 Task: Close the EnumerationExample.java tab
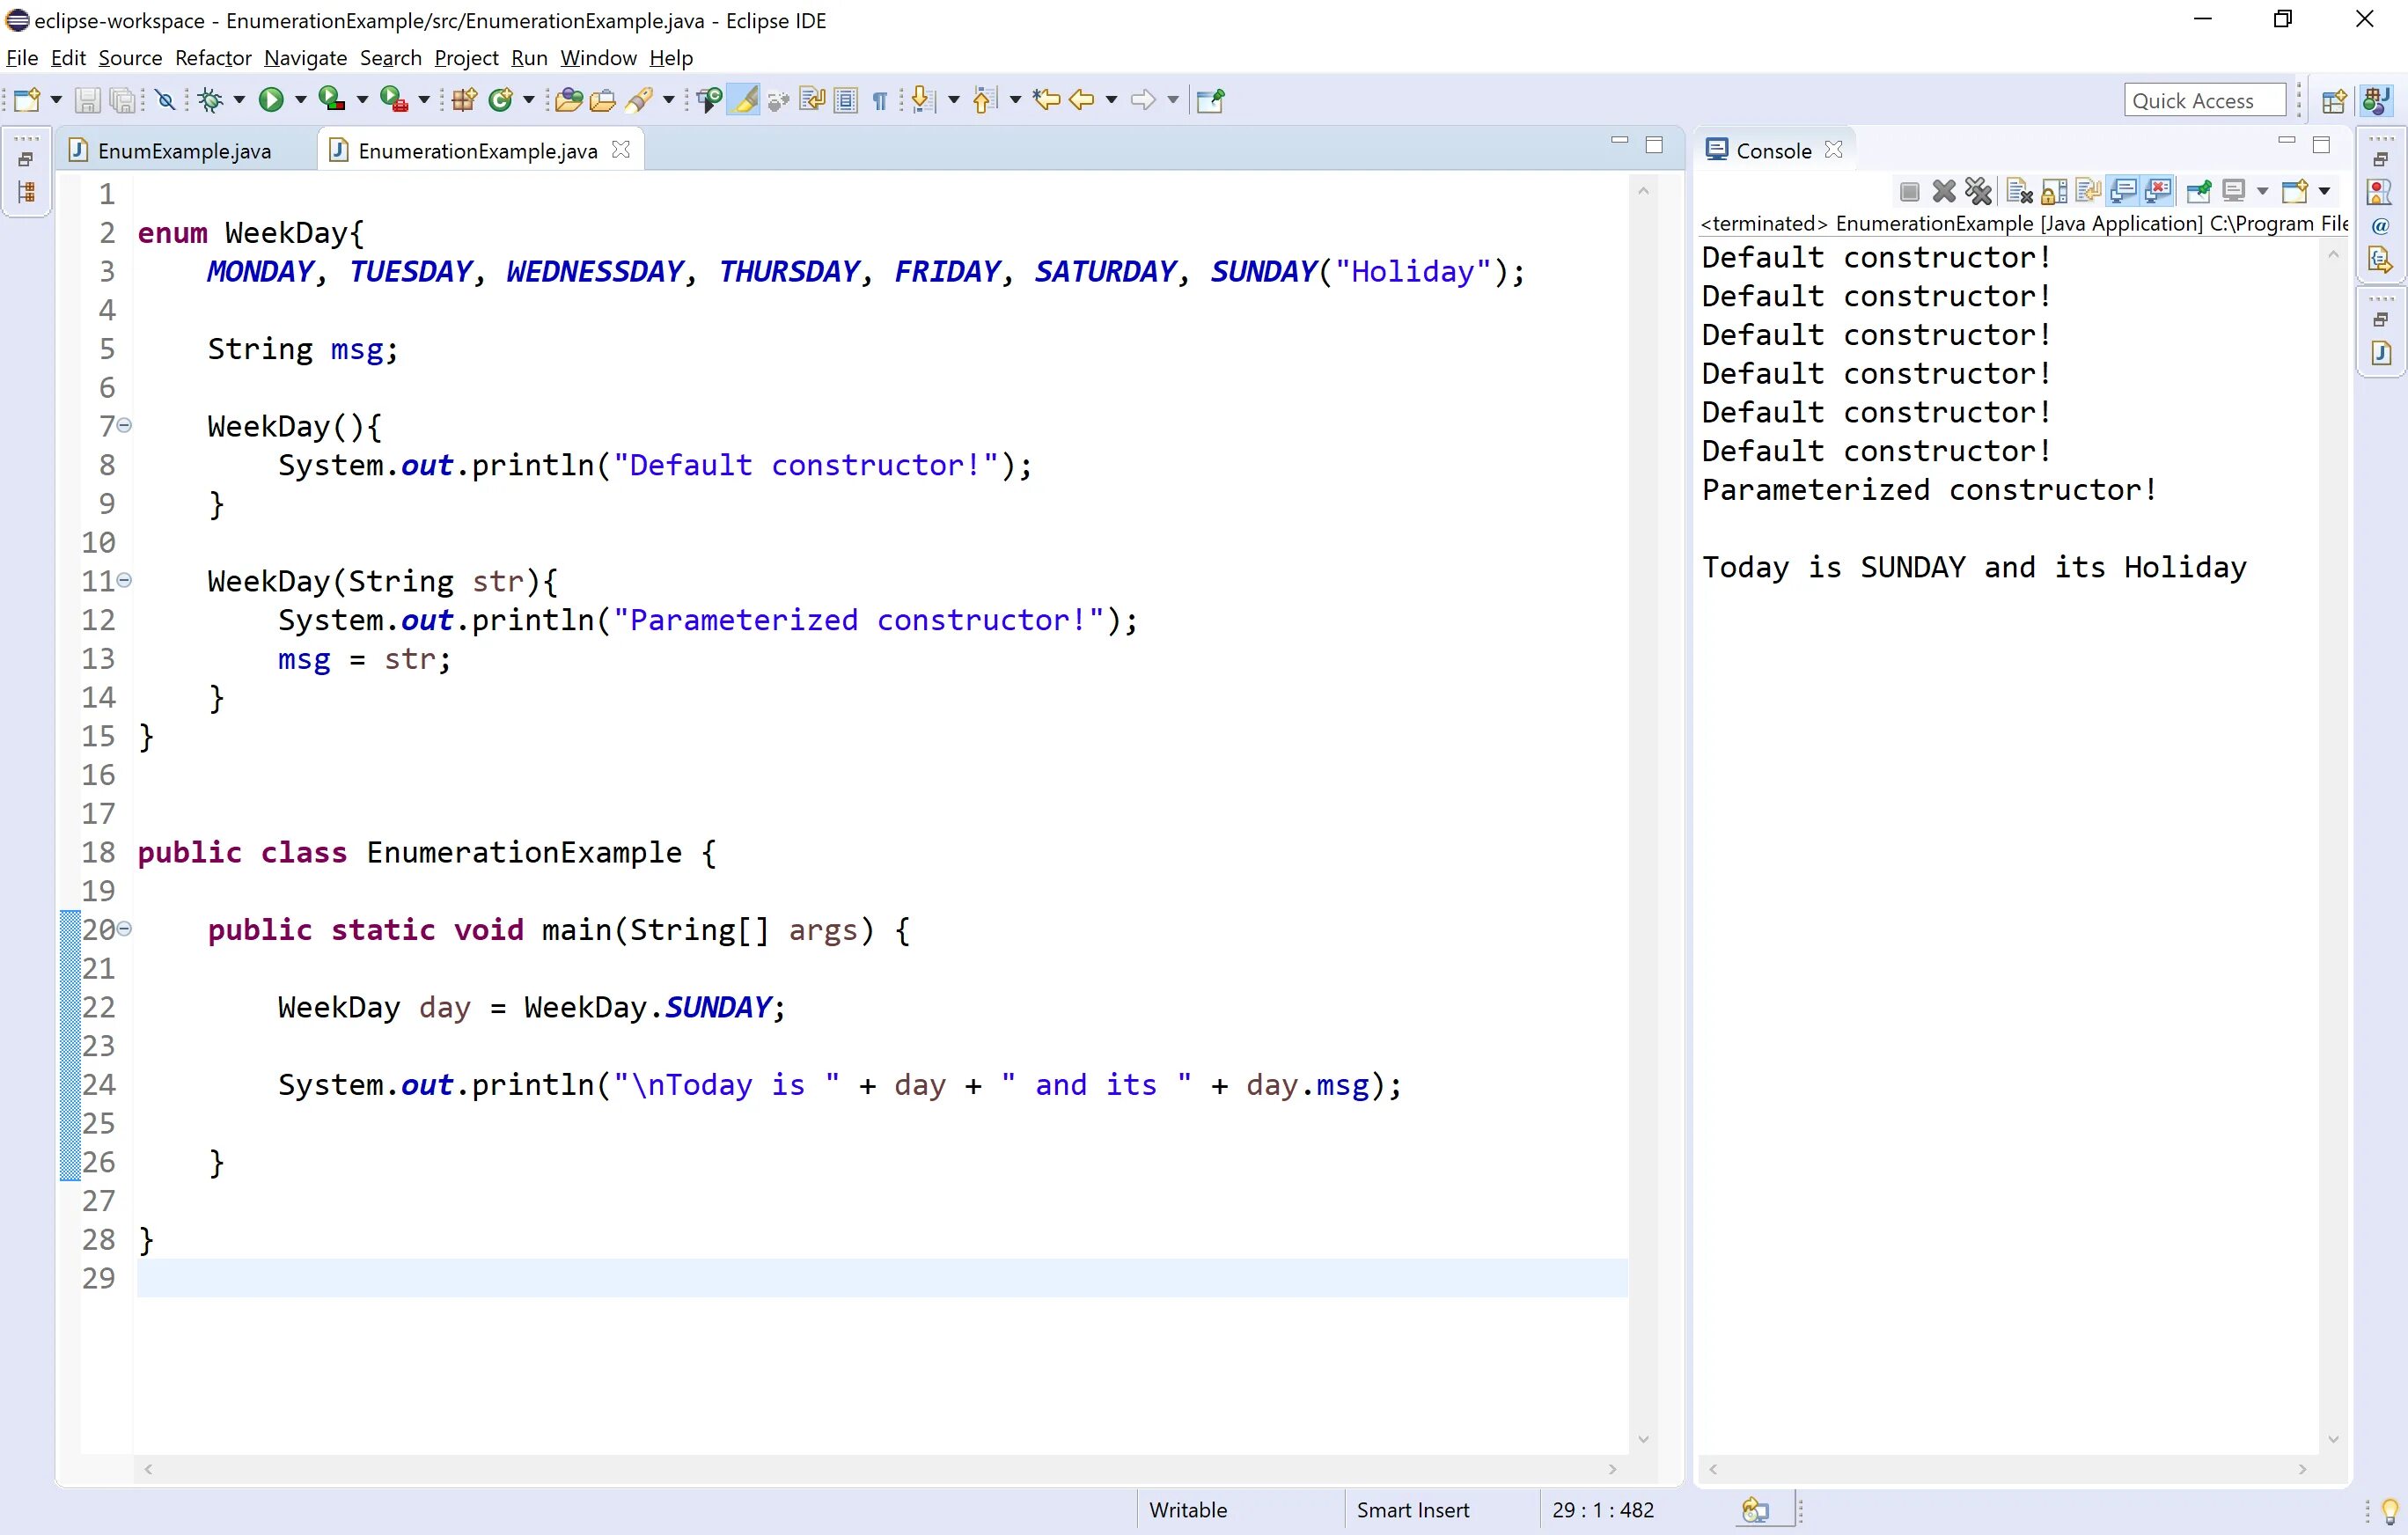click(x=621, y=149)
